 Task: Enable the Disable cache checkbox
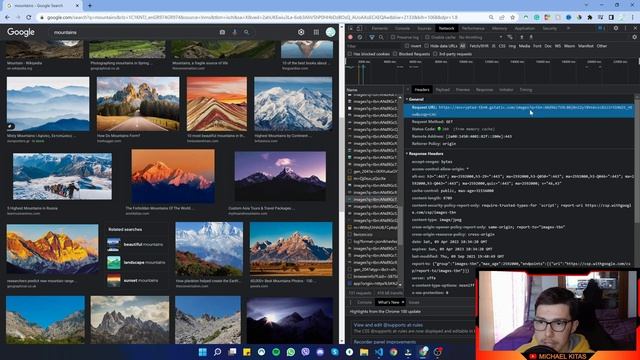pos(427,37)
